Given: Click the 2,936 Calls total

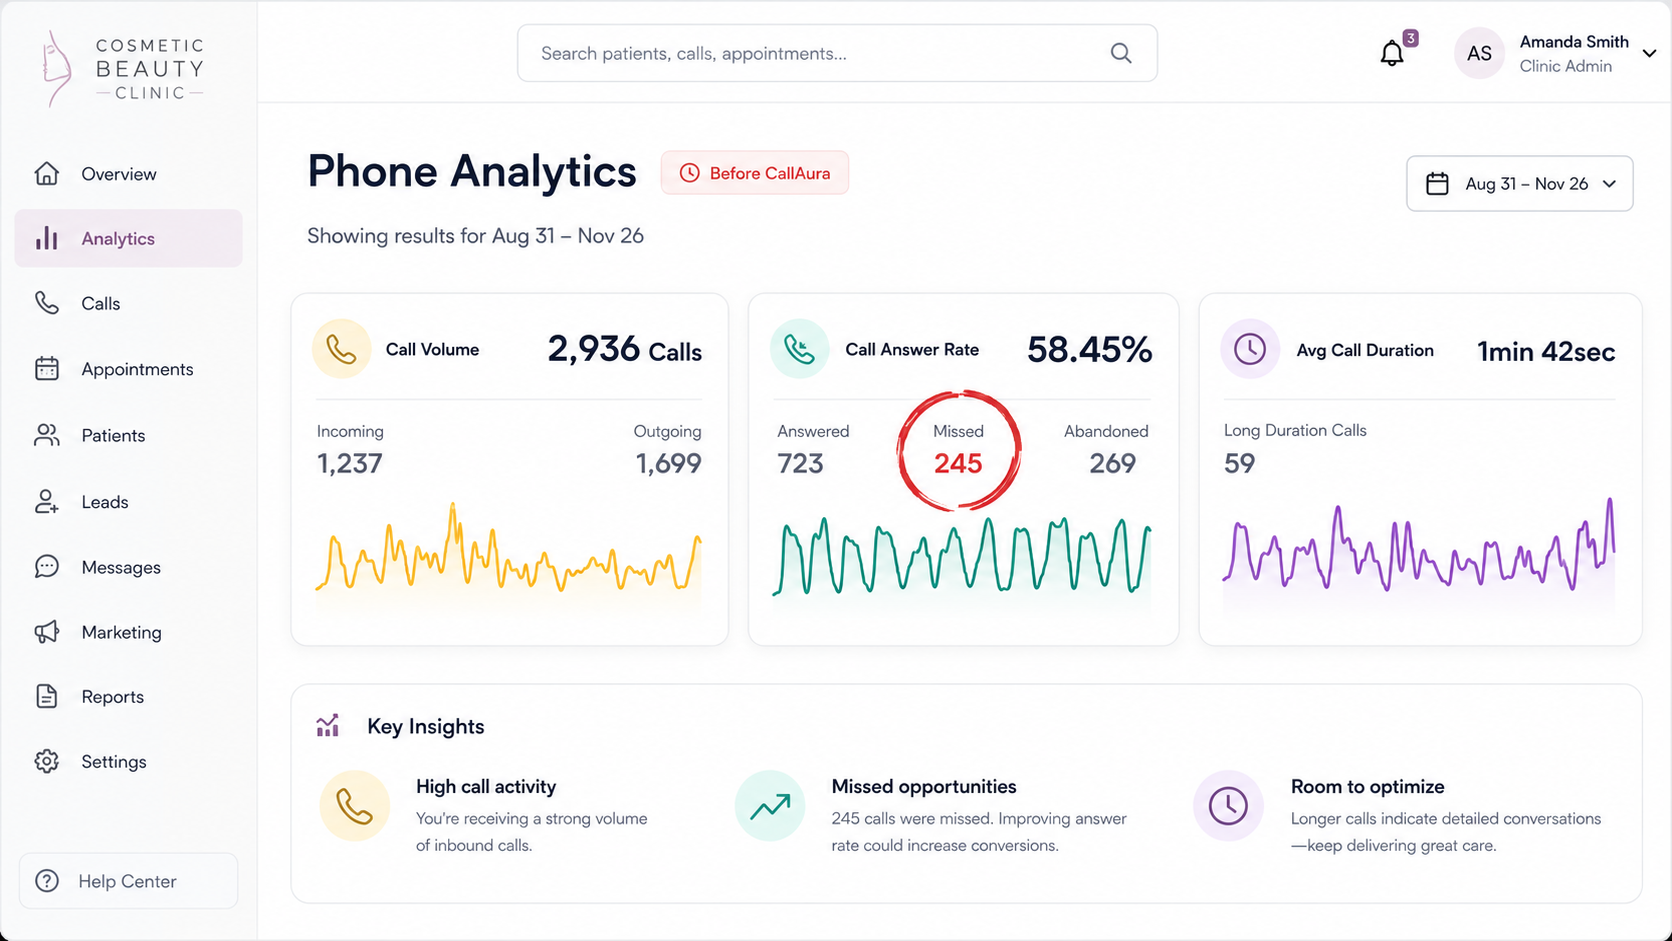Looking at the screenshot, I should tap(625, 350).
